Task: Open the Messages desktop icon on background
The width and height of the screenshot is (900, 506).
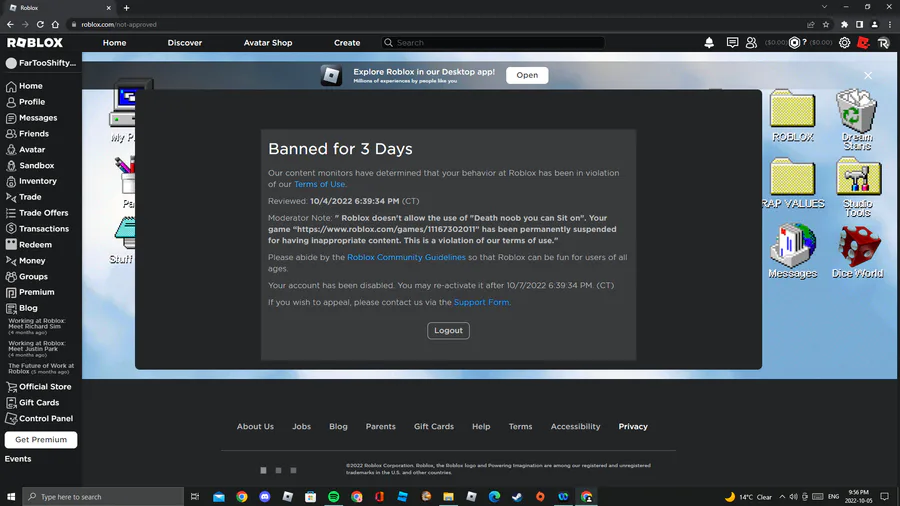Action: [793, 251]
